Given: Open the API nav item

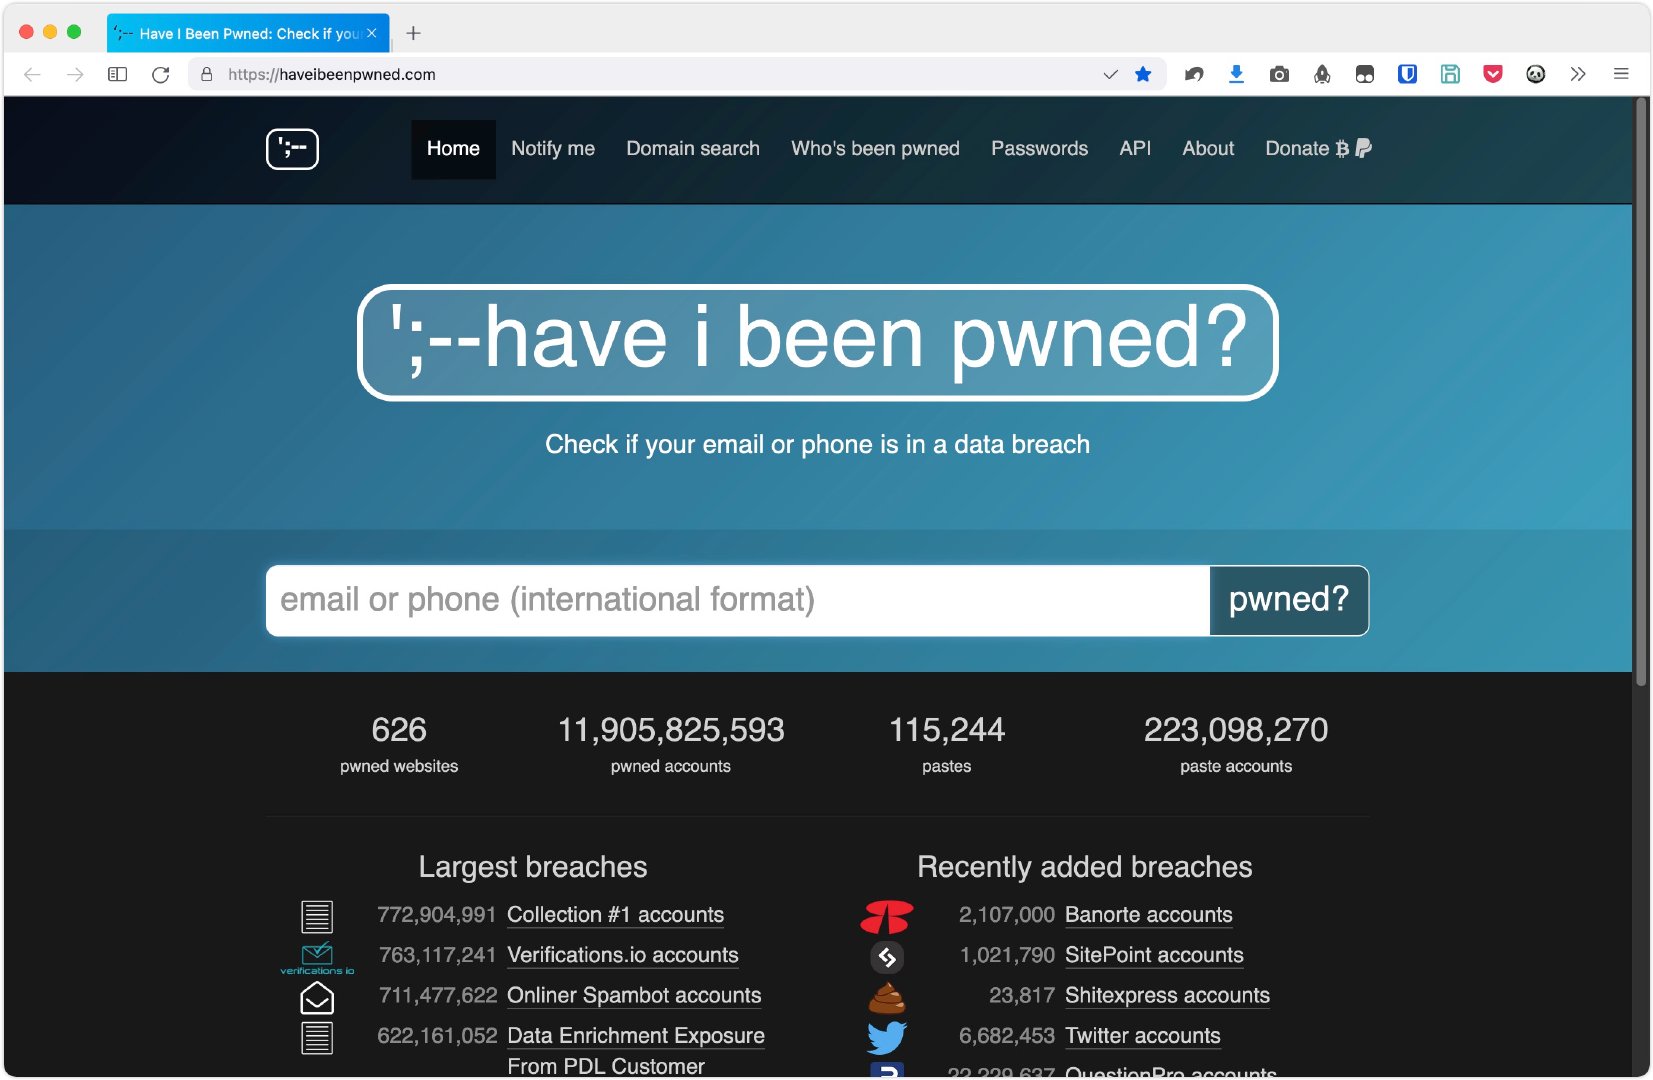Looking at the screenshot, I should [1135, 149].
